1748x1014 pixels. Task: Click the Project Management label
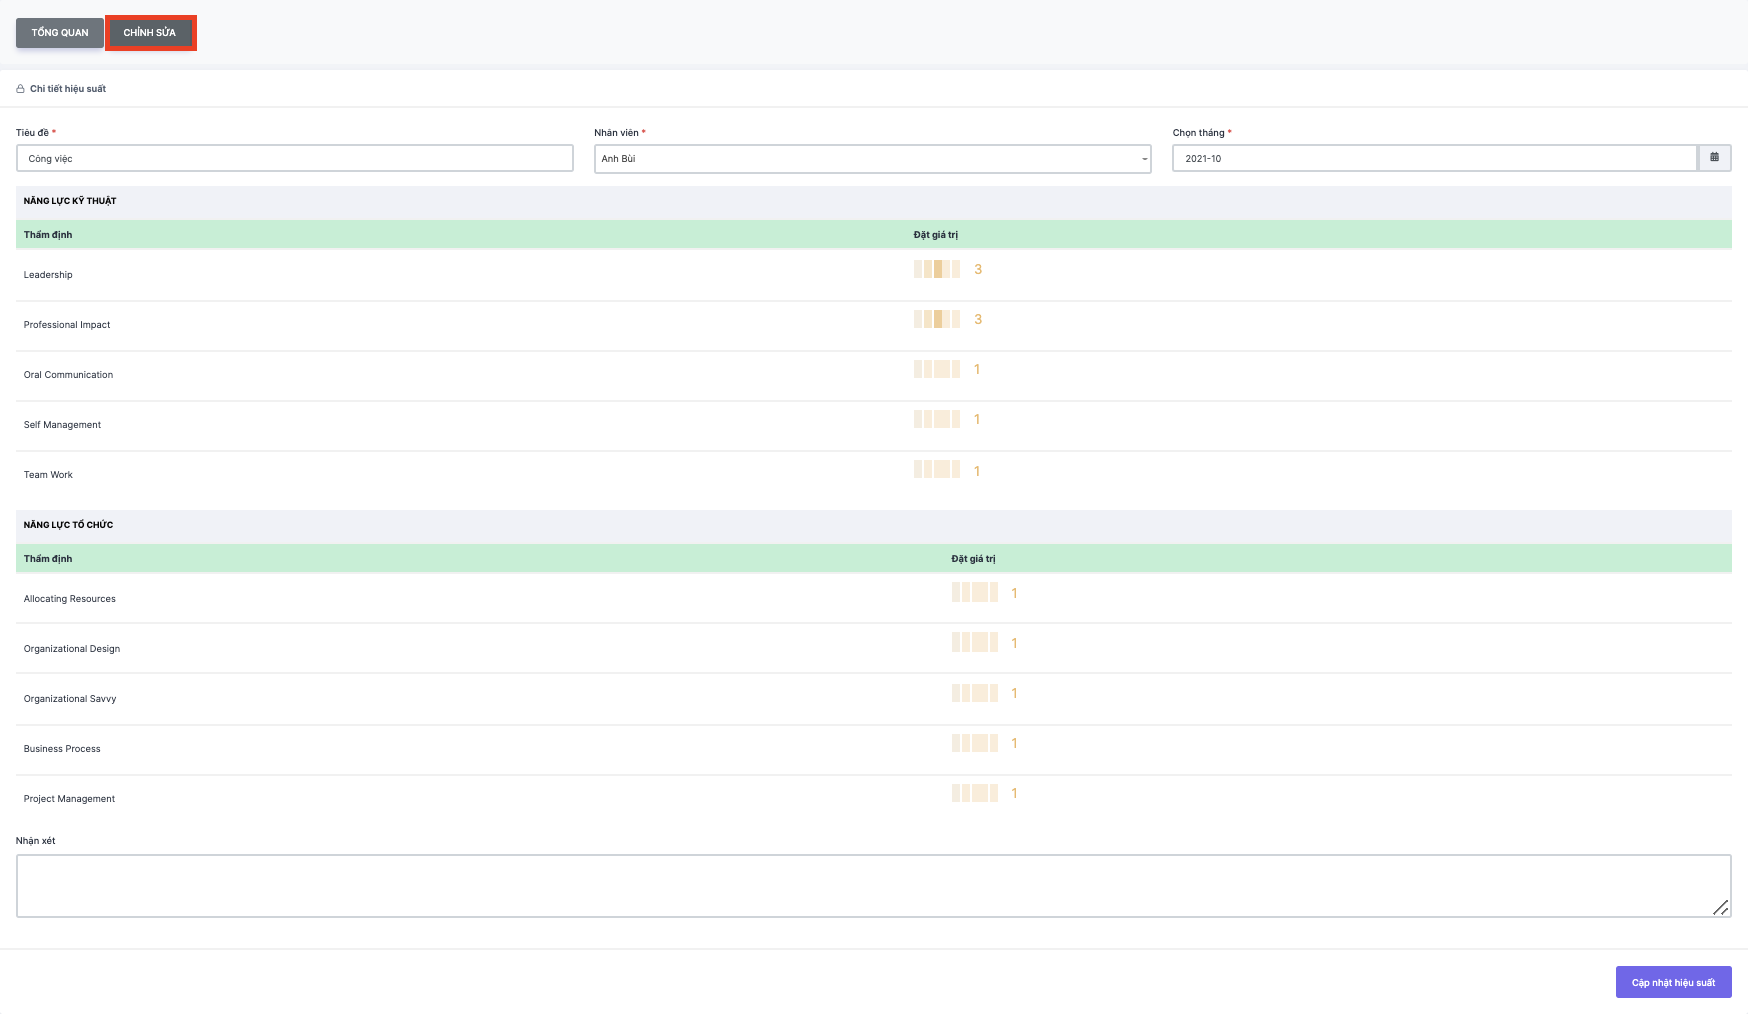pyautogui.click(x=69, y=799)
